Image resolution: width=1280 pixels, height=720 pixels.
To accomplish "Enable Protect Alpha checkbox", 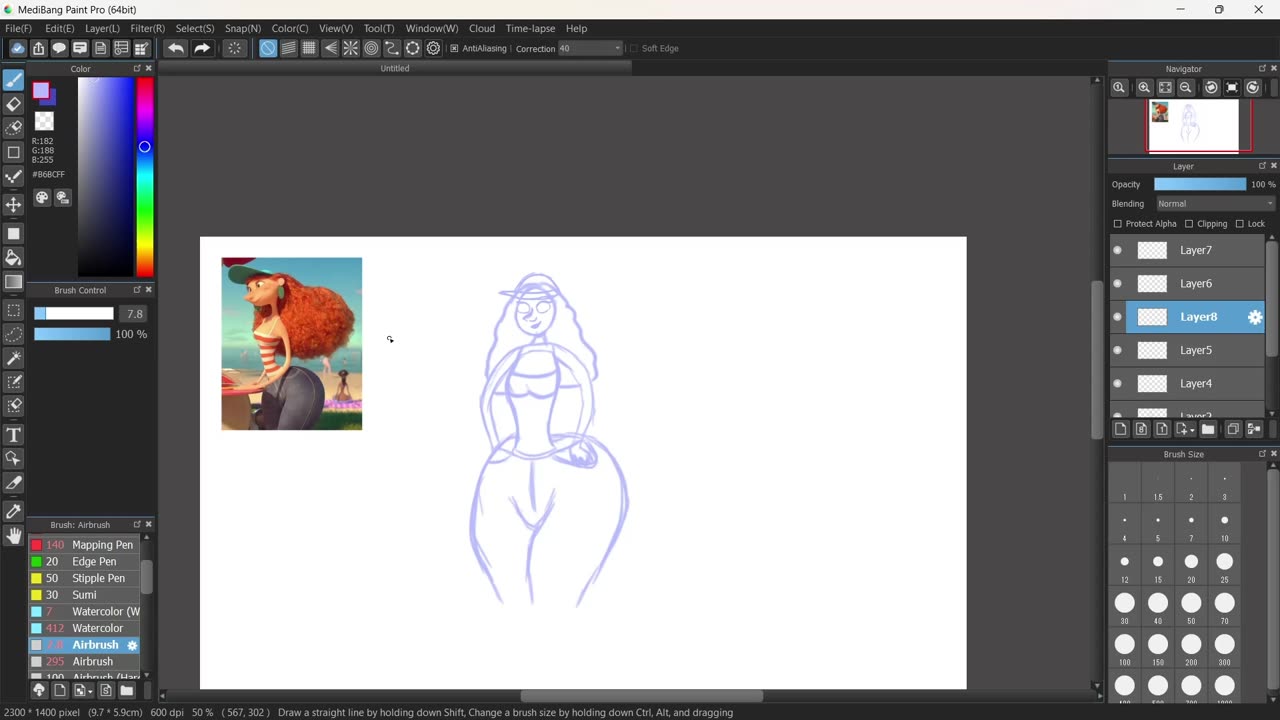I will [1118, 224].
